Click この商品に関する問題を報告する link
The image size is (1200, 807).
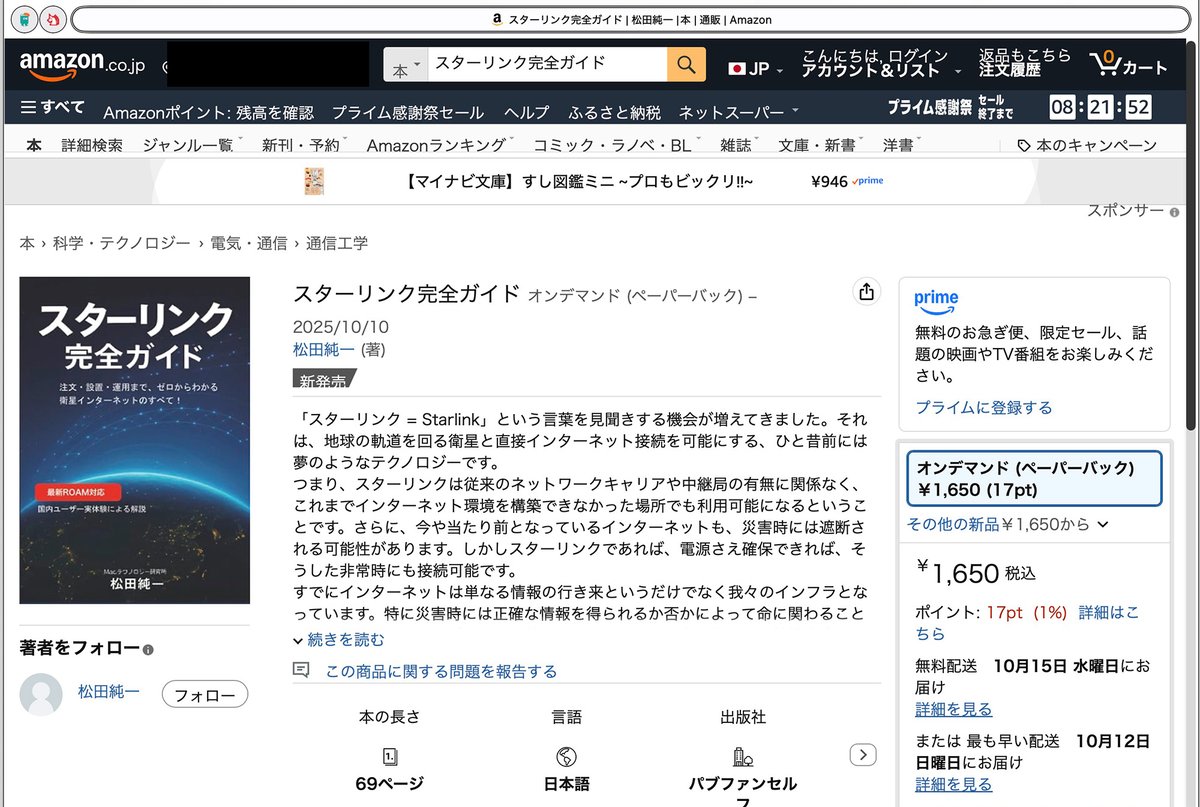coord(441,671)
